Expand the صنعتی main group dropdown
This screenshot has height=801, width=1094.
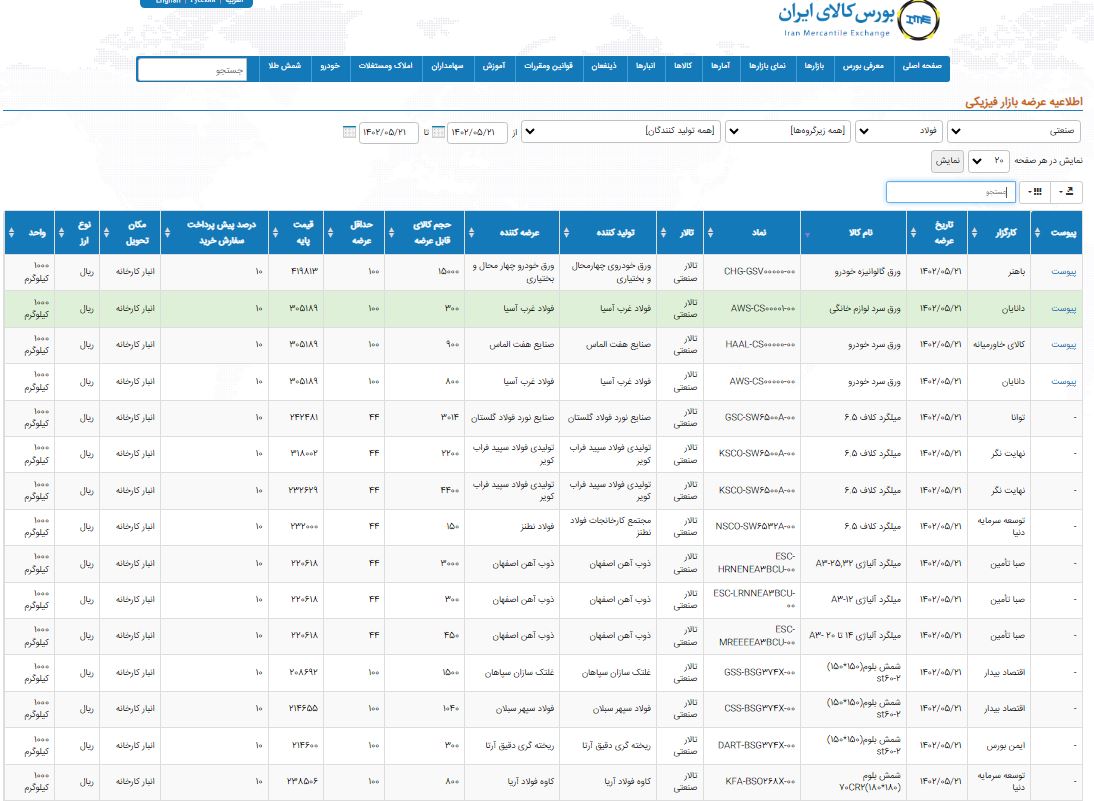coord(1014,131)
